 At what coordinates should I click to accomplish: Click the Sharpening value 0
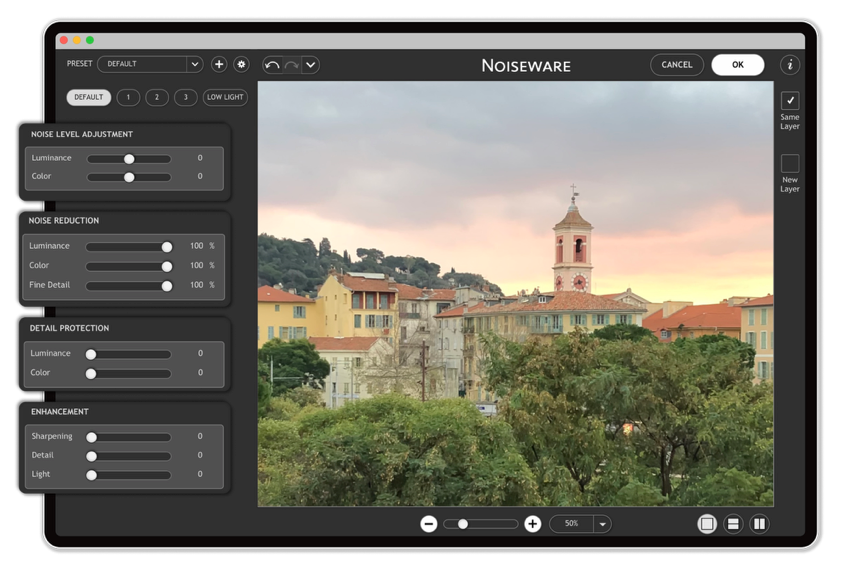point(200,436)
